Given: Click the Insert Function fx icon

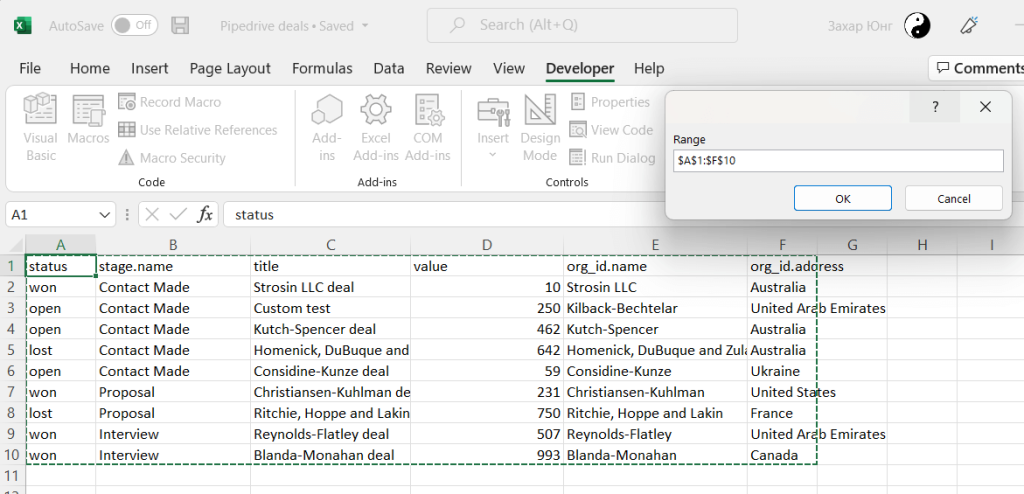Looking at the screenshot, I should (205, 214).
